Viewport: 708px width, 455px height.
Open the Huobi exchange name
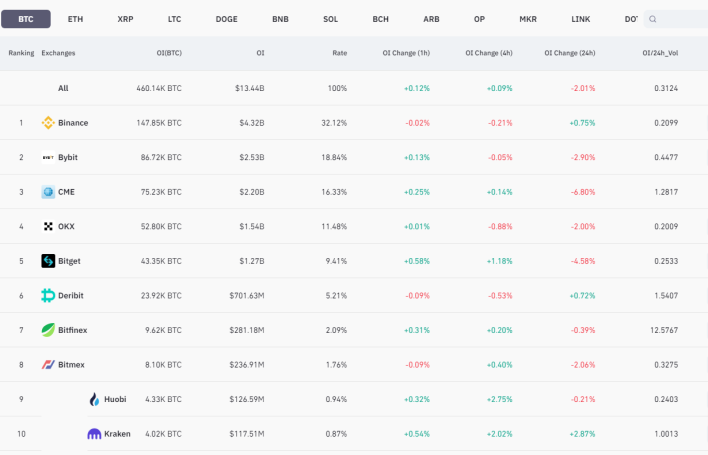115,399
